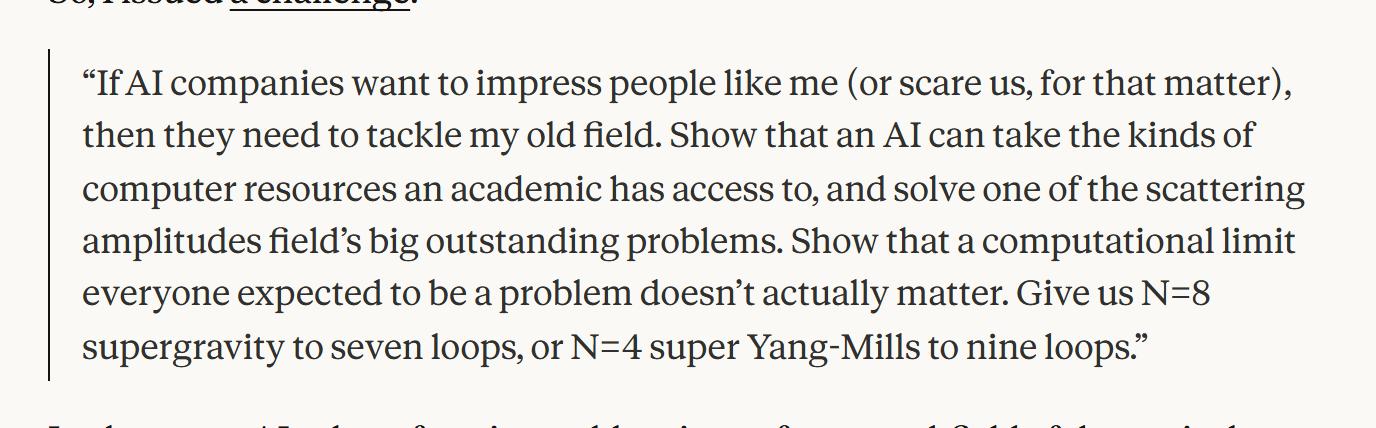Click the words "computational limit"
Screen dimensions: 1376x428
(x=1139, y=242)
